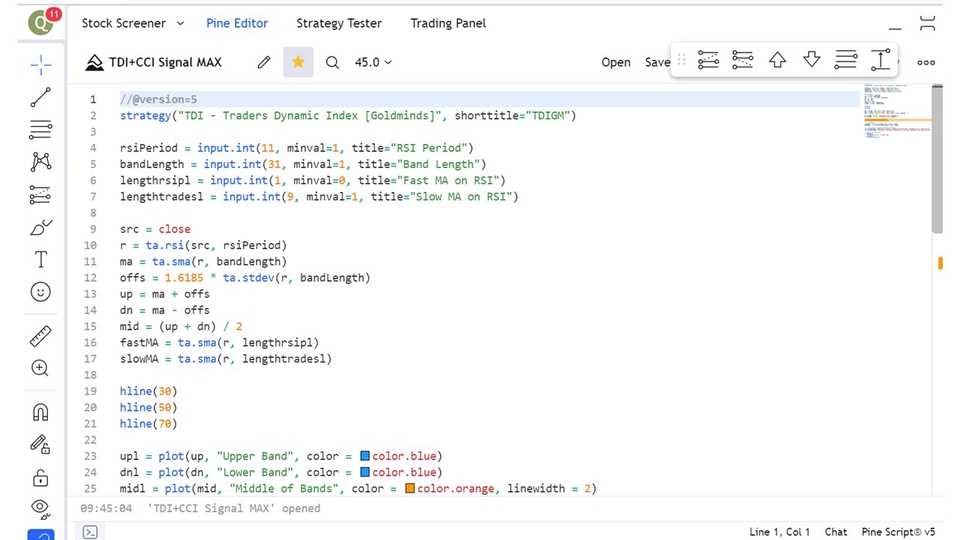Click the first forecasting icon in floating toolbar
Image resolution: width=960 pixels, height=540 pixels.
coord(708,60)
